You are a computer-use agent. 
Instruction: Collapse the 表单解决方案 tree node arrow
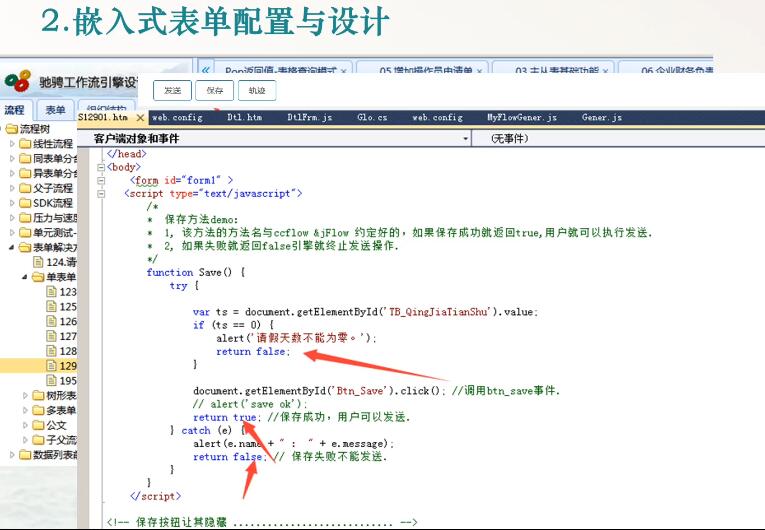(11, 247)
